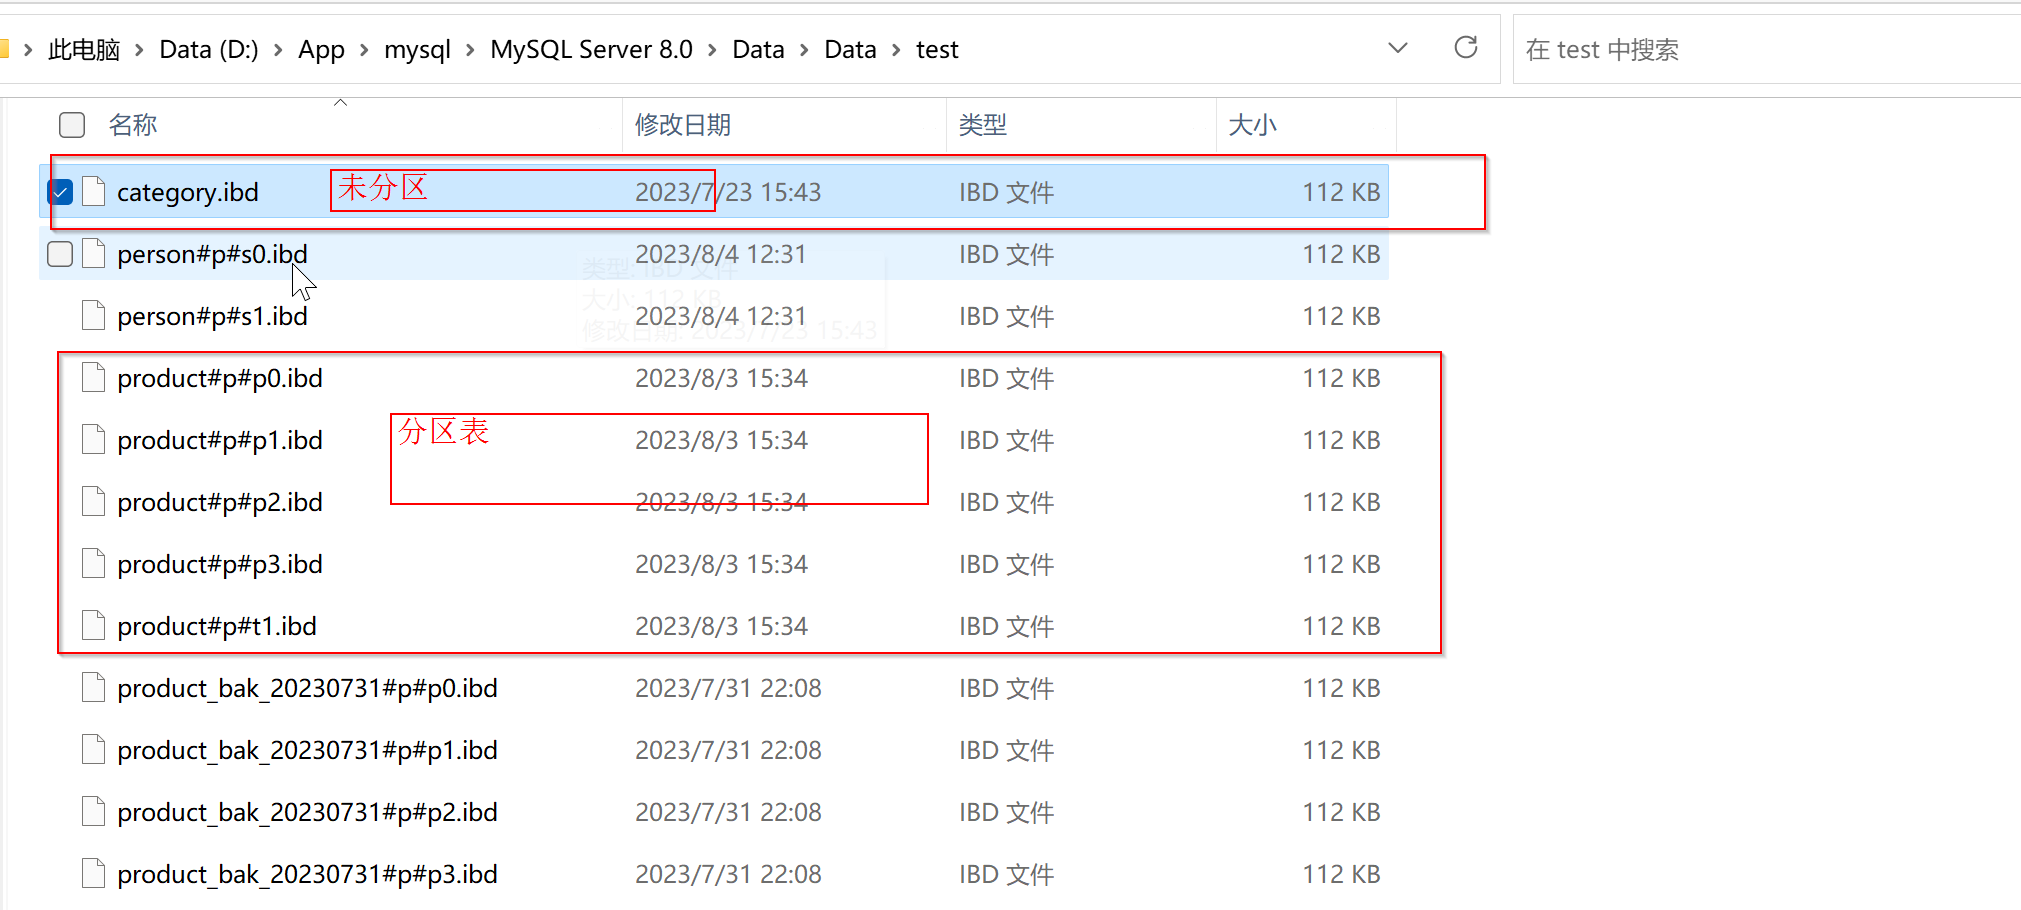
Task: Click the file icon of product#p#t1.ibd
Action: [93, 625]
